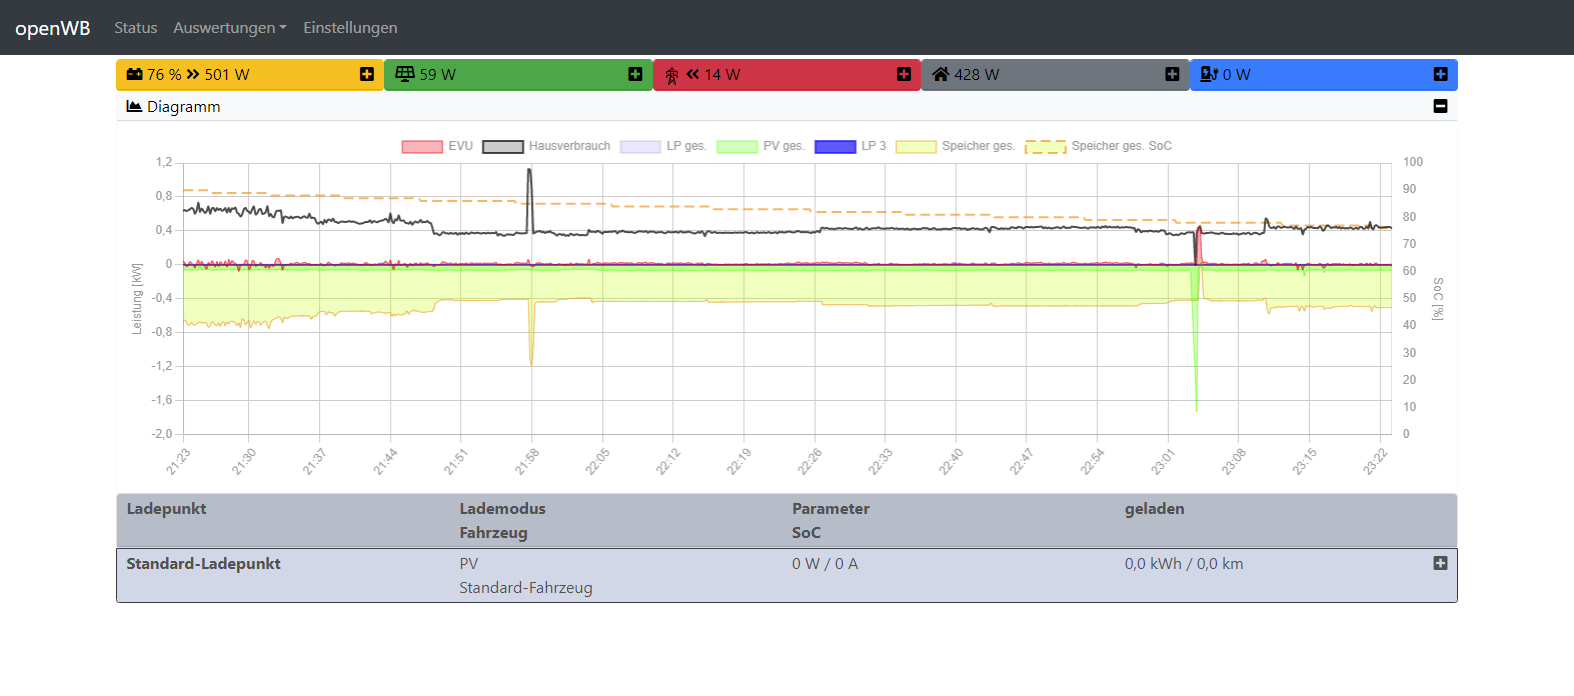Viewport: 1574px width, 696px height.
Task: Go to Einstellungen in the navbar
Action: [350, 28]
